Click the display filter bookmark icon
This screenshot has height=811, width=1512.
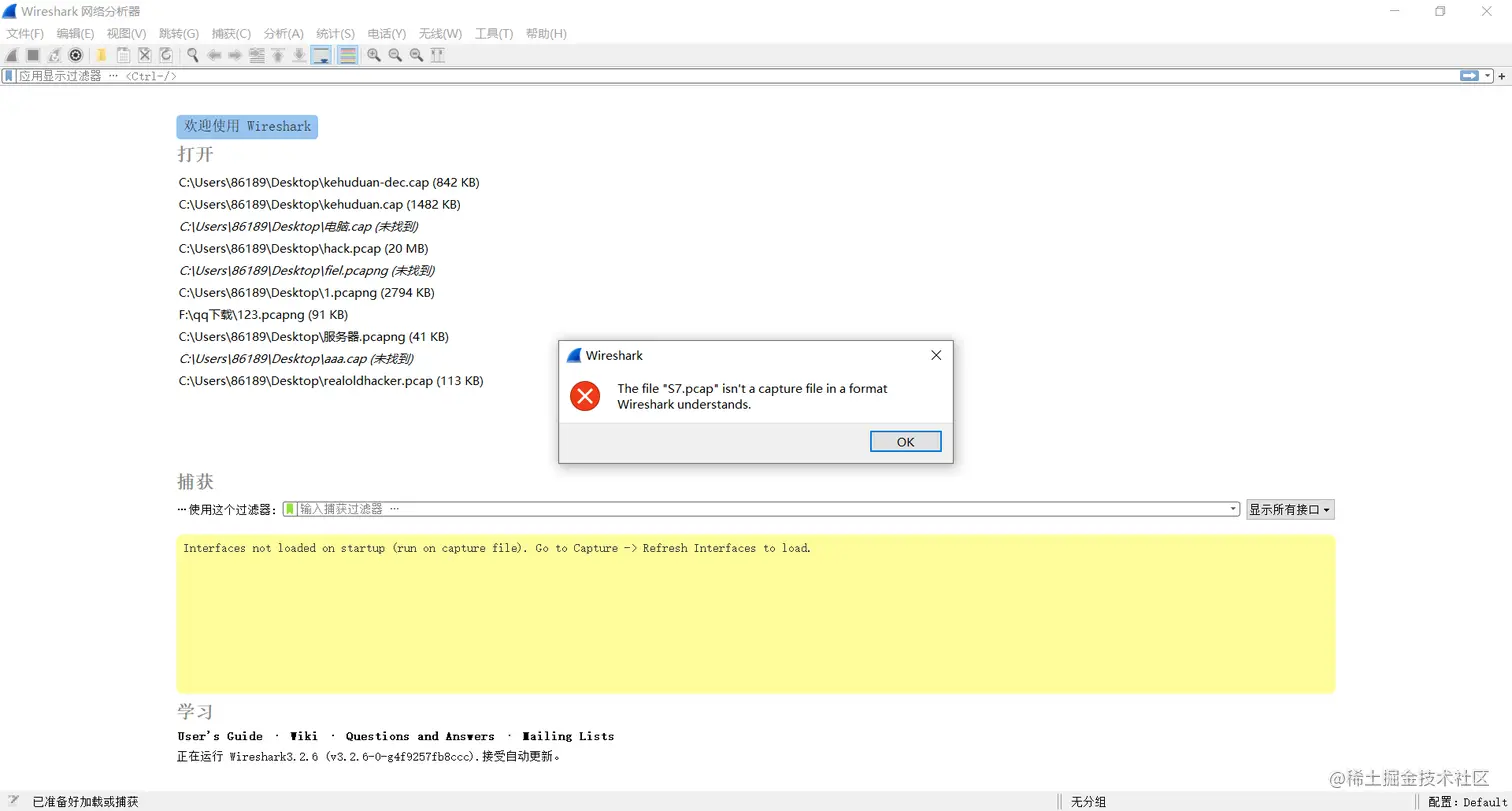(x=9, y=76)
